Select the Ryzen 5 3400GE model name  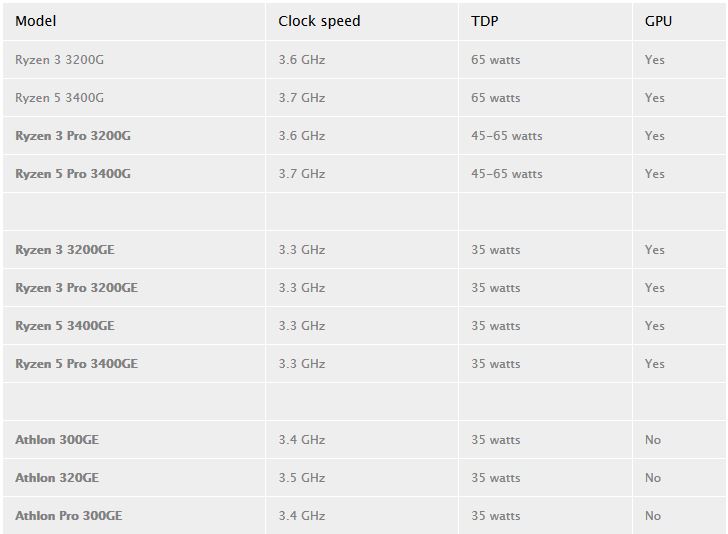coord(65,326)
